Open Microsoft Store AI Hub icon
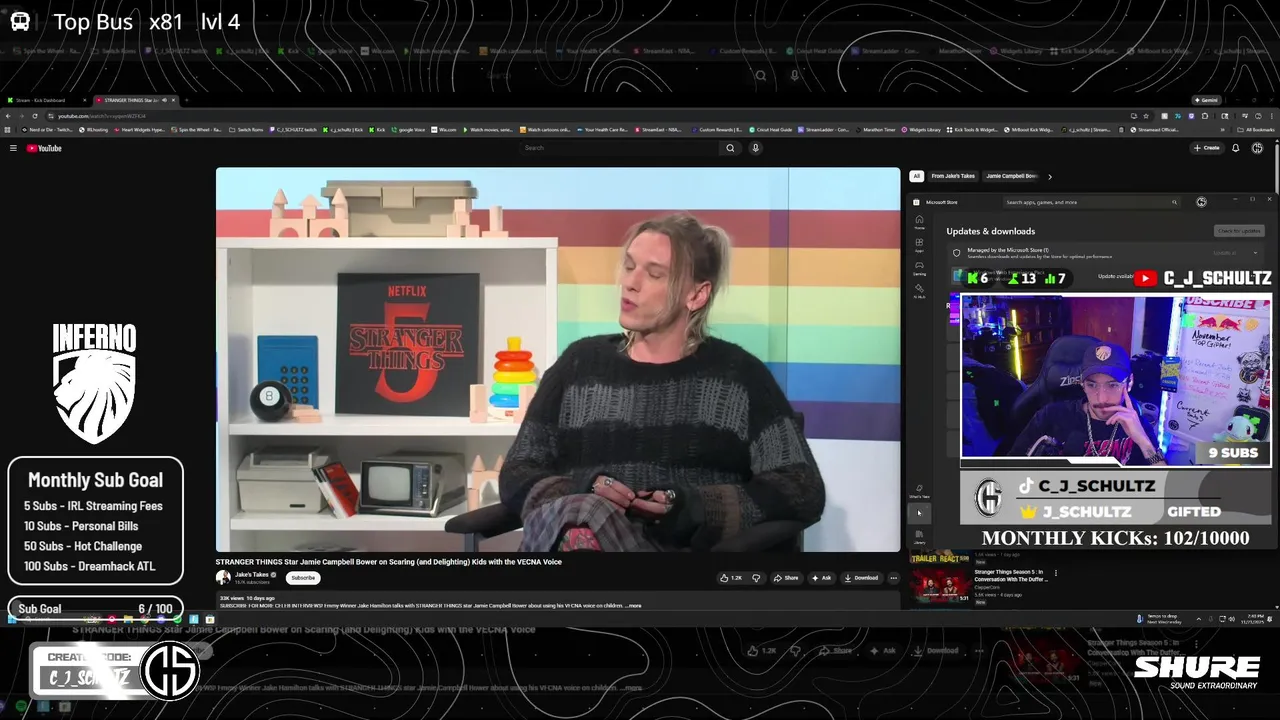This screenshot has height=720, width=1280. point(919,291)
